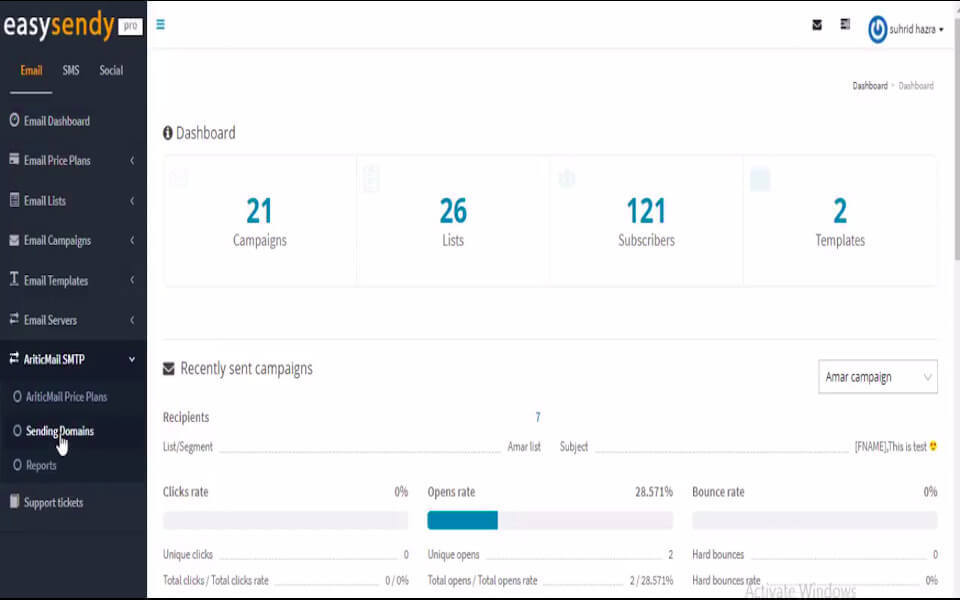The width and height of the screenshot is (960, 600).
Task: Open the 21 Campaigns card
Action: (260, 221)
